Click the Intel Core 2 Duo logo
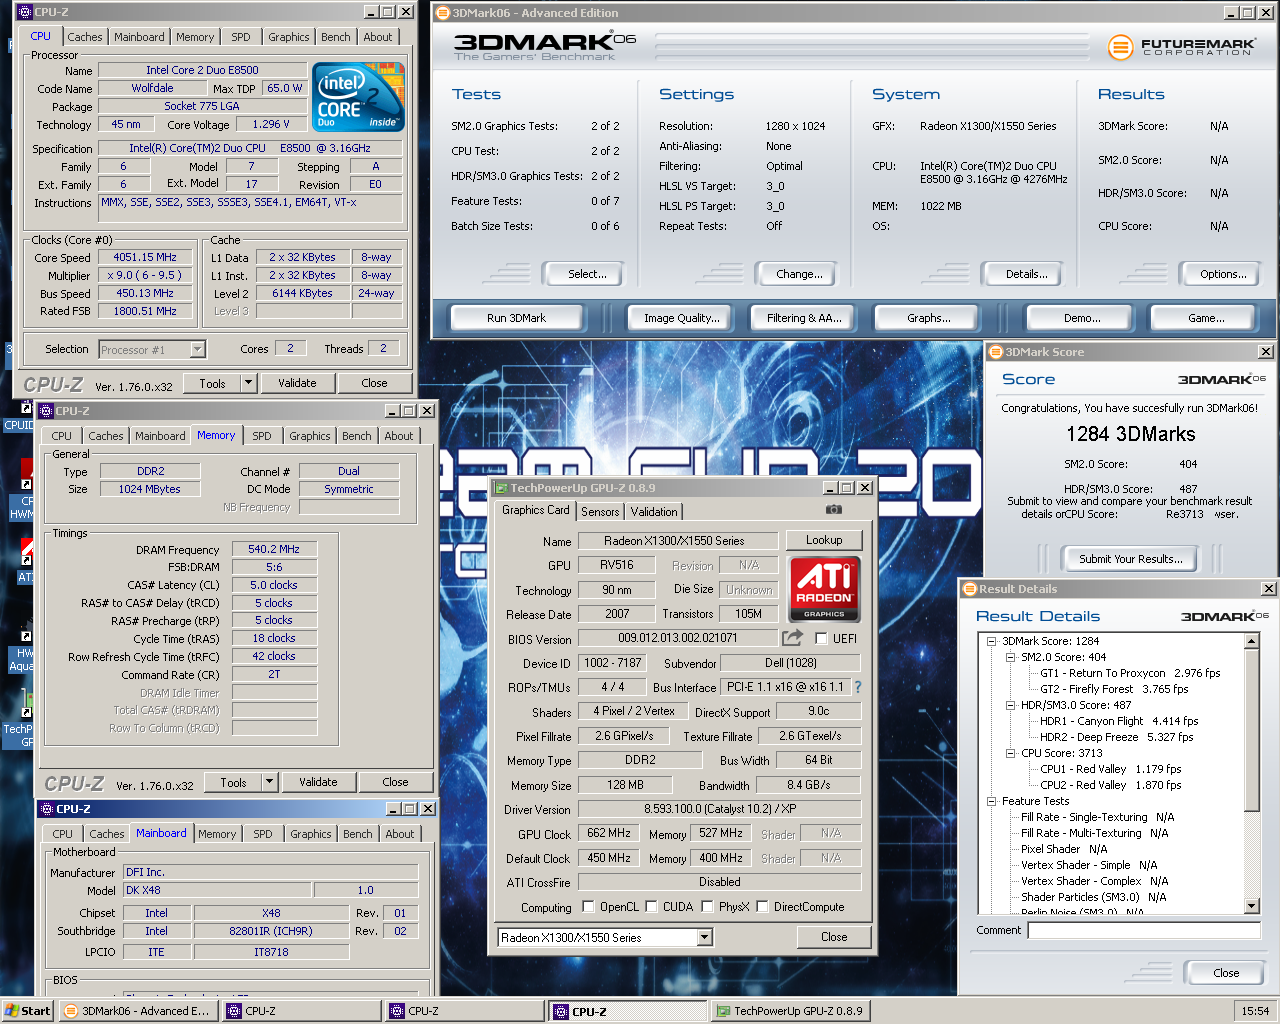 (x=358, y=96)
